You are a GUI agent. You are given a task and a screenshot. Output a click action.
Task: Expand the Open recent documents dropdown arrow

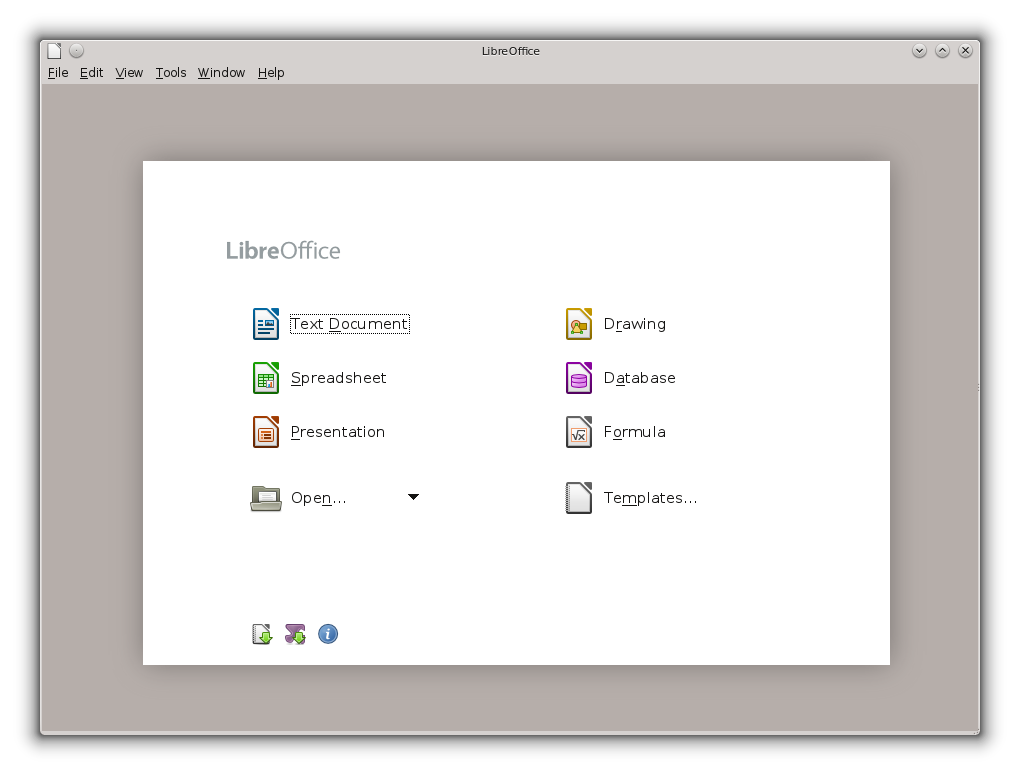click(413, 496)
